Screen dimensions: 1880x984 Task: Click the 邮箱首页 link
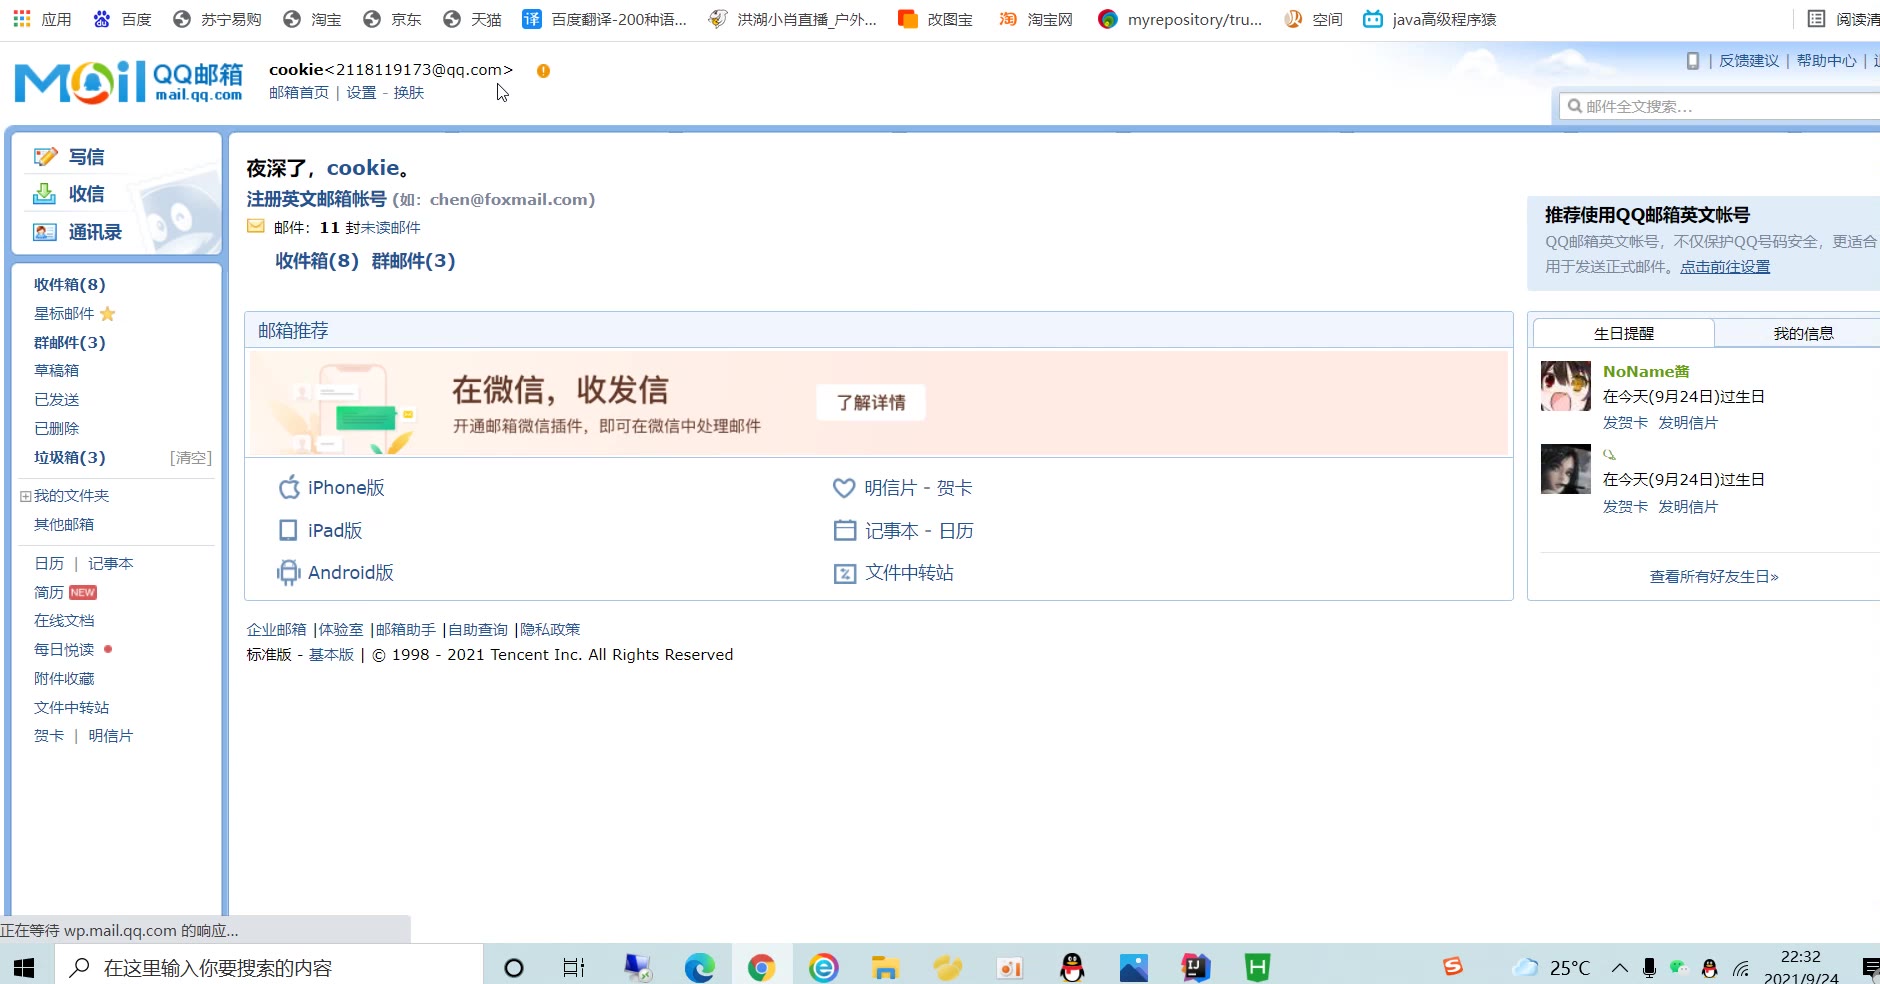click(x=298, y=93)
